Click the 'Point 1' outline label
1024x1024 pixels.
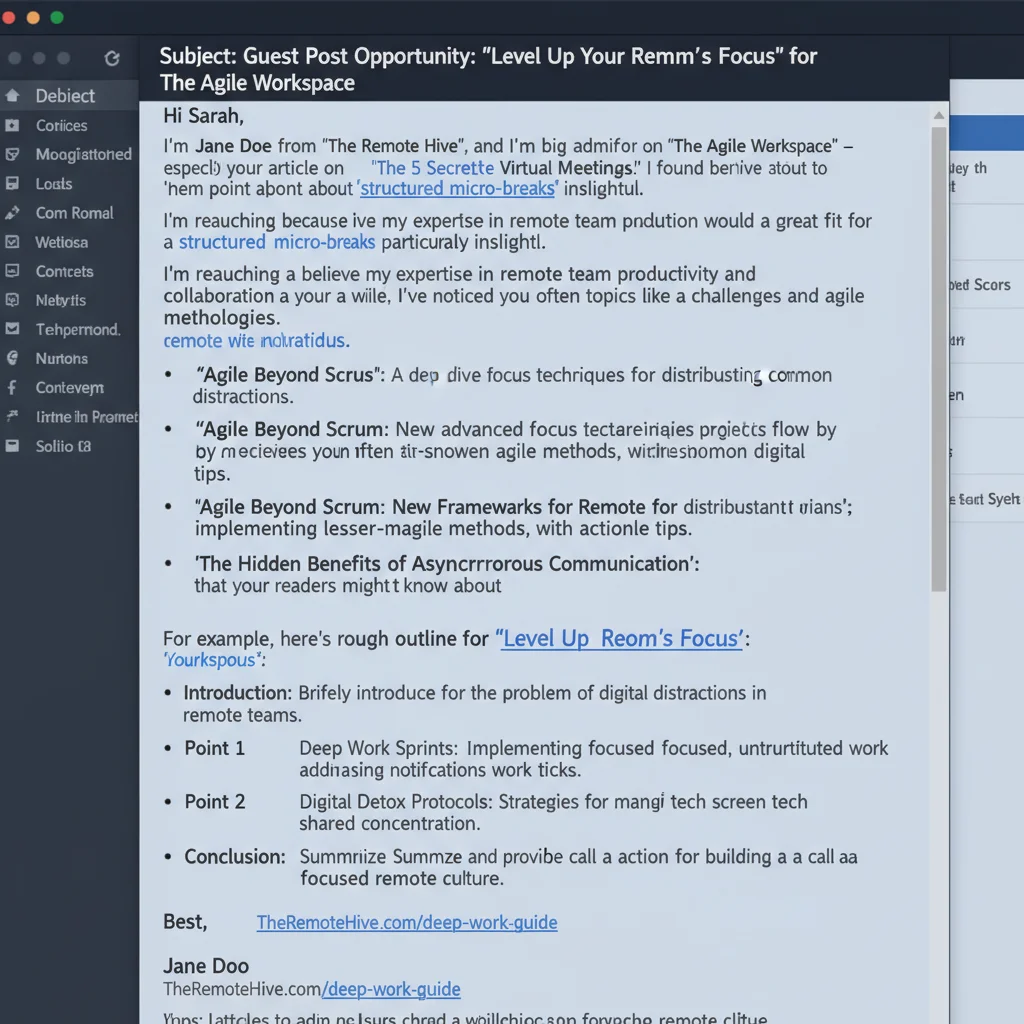(214, 748)
